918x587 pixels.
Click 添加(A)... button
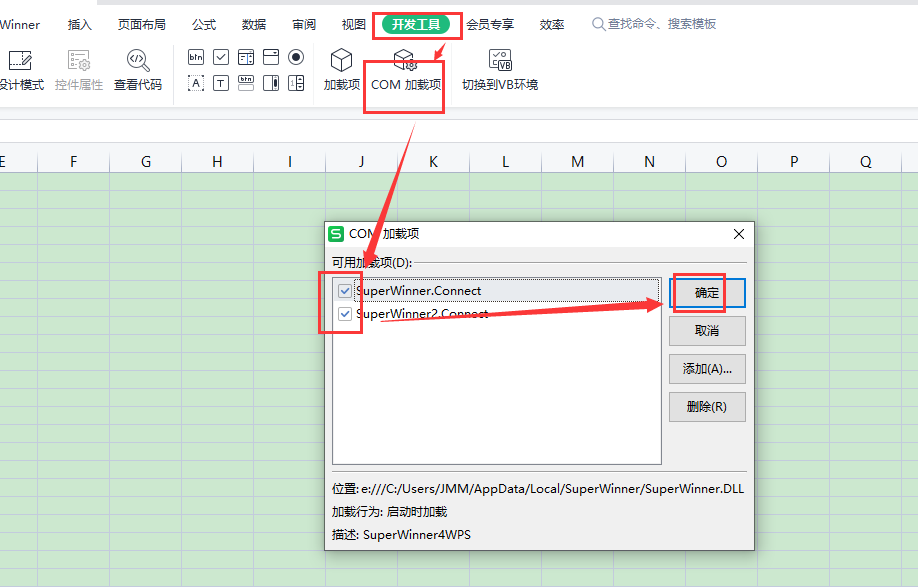(707, 369)
